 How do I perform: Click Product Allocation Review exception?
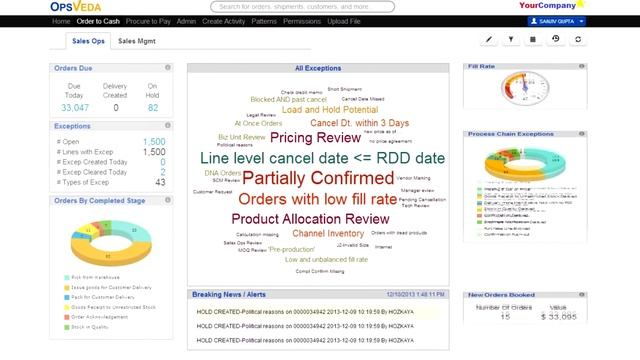310,219
